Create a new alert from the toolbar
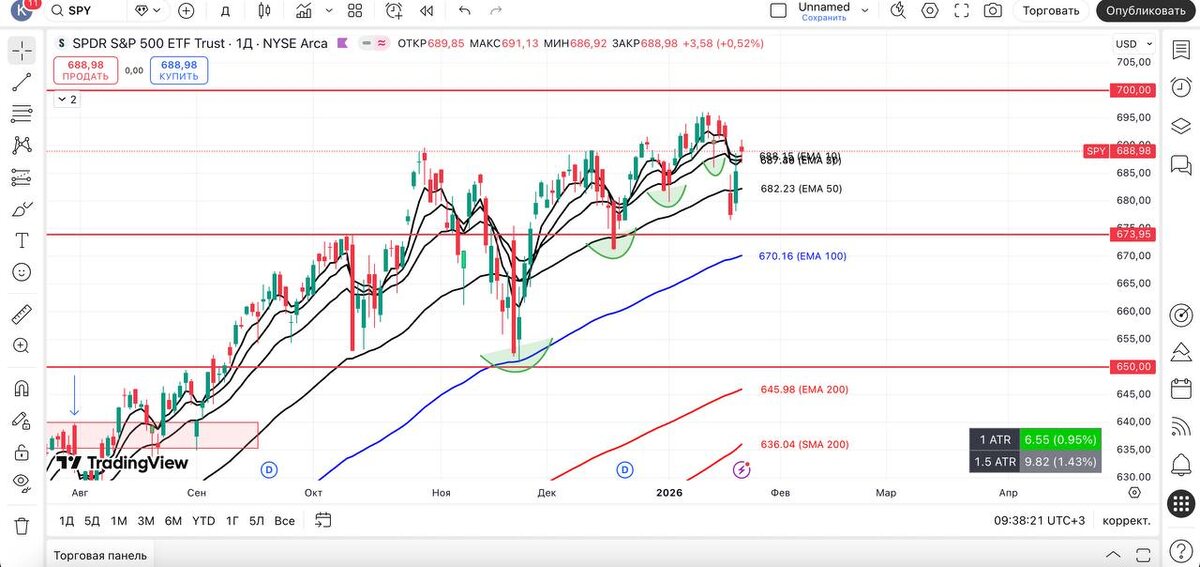 [x=394, y=11]
